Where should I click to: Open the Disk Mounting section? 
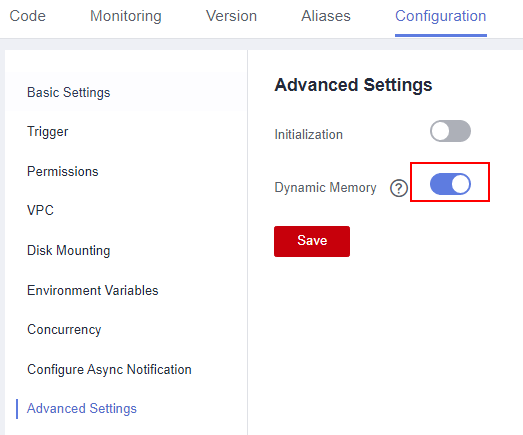(x=68, y=251)
